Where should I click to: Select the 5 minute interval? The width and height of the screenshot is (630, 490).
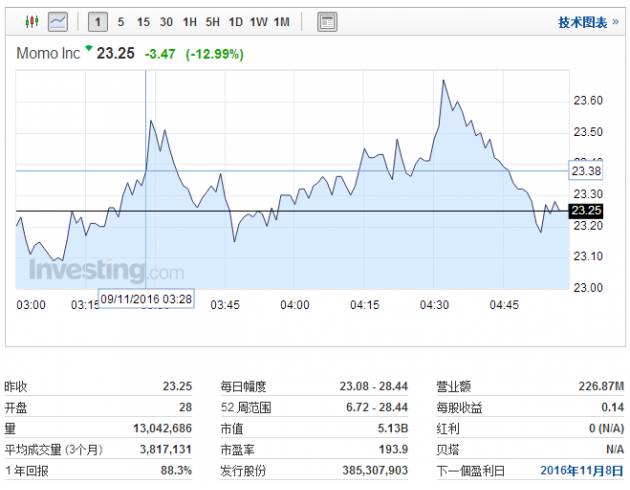coord(121,22)
